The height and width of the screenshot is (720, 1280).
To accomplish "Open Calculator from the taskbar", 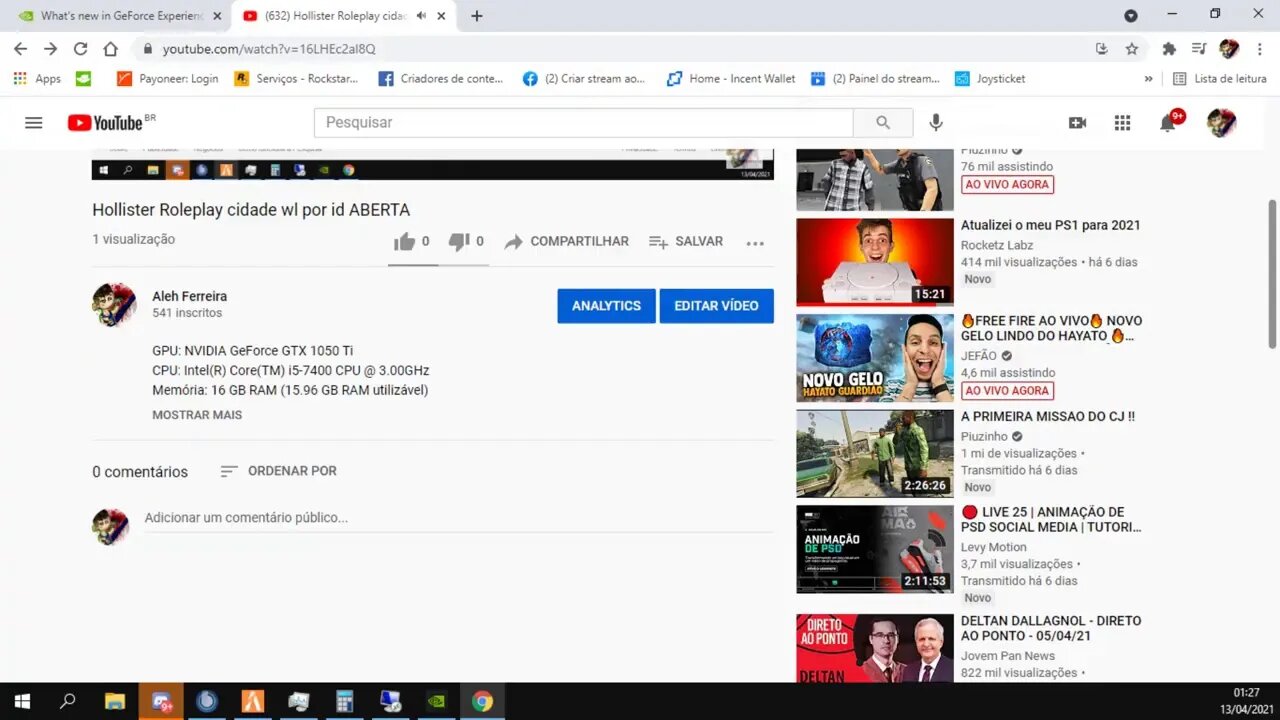I will (x=345, y=701).
